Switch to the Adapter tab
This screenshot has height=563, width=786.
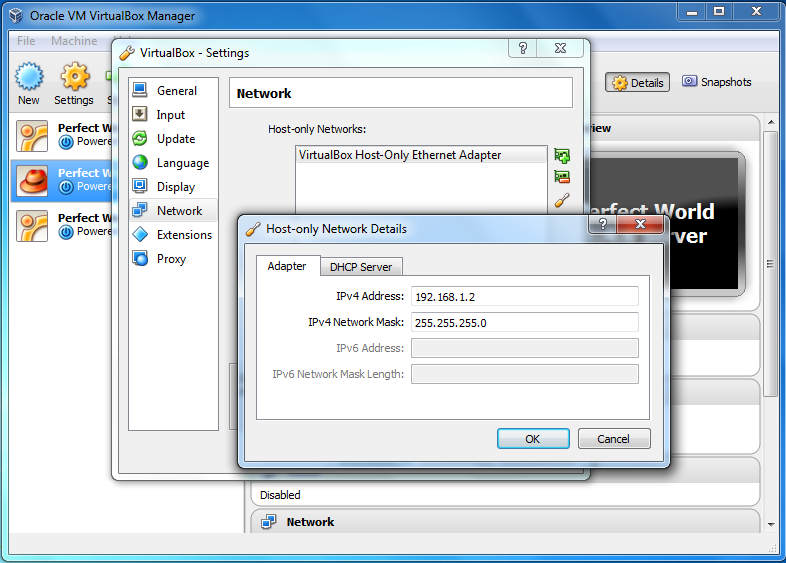click(x=287, y=266)
